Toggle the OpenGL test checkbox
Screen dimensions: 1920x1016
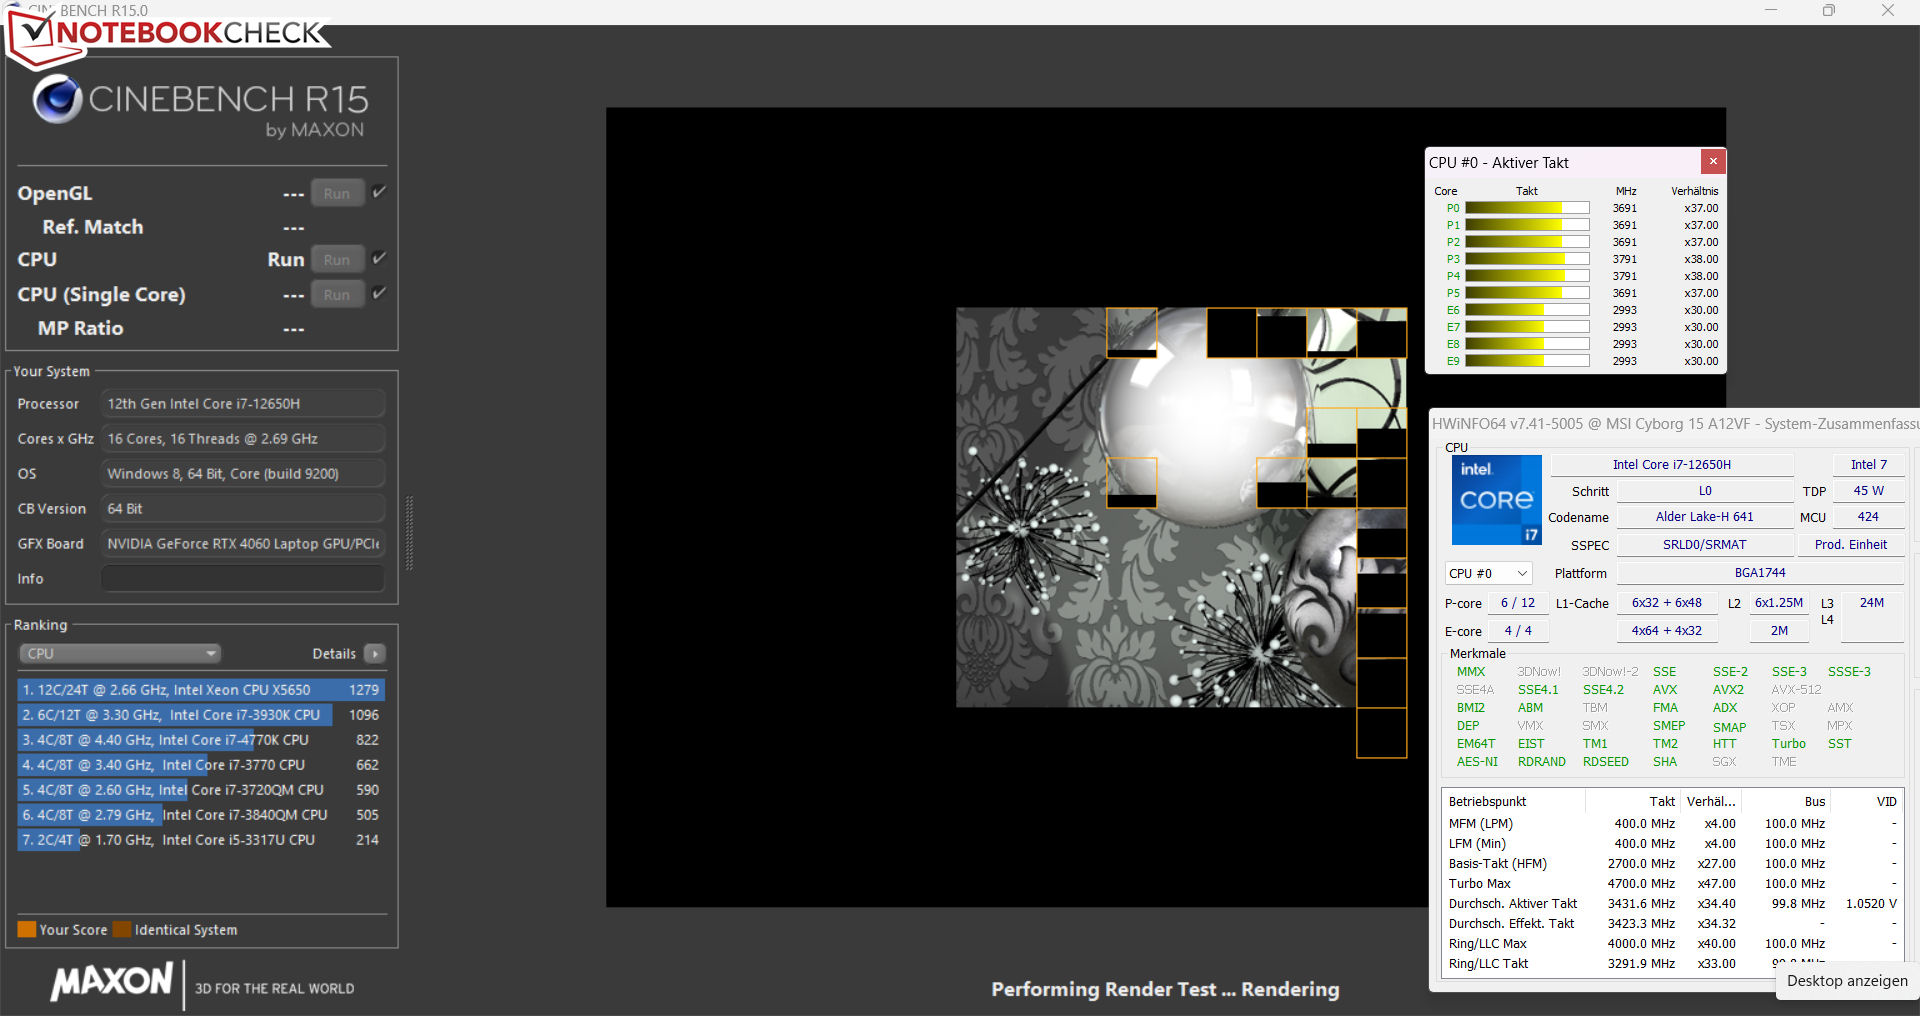point(379,192)
